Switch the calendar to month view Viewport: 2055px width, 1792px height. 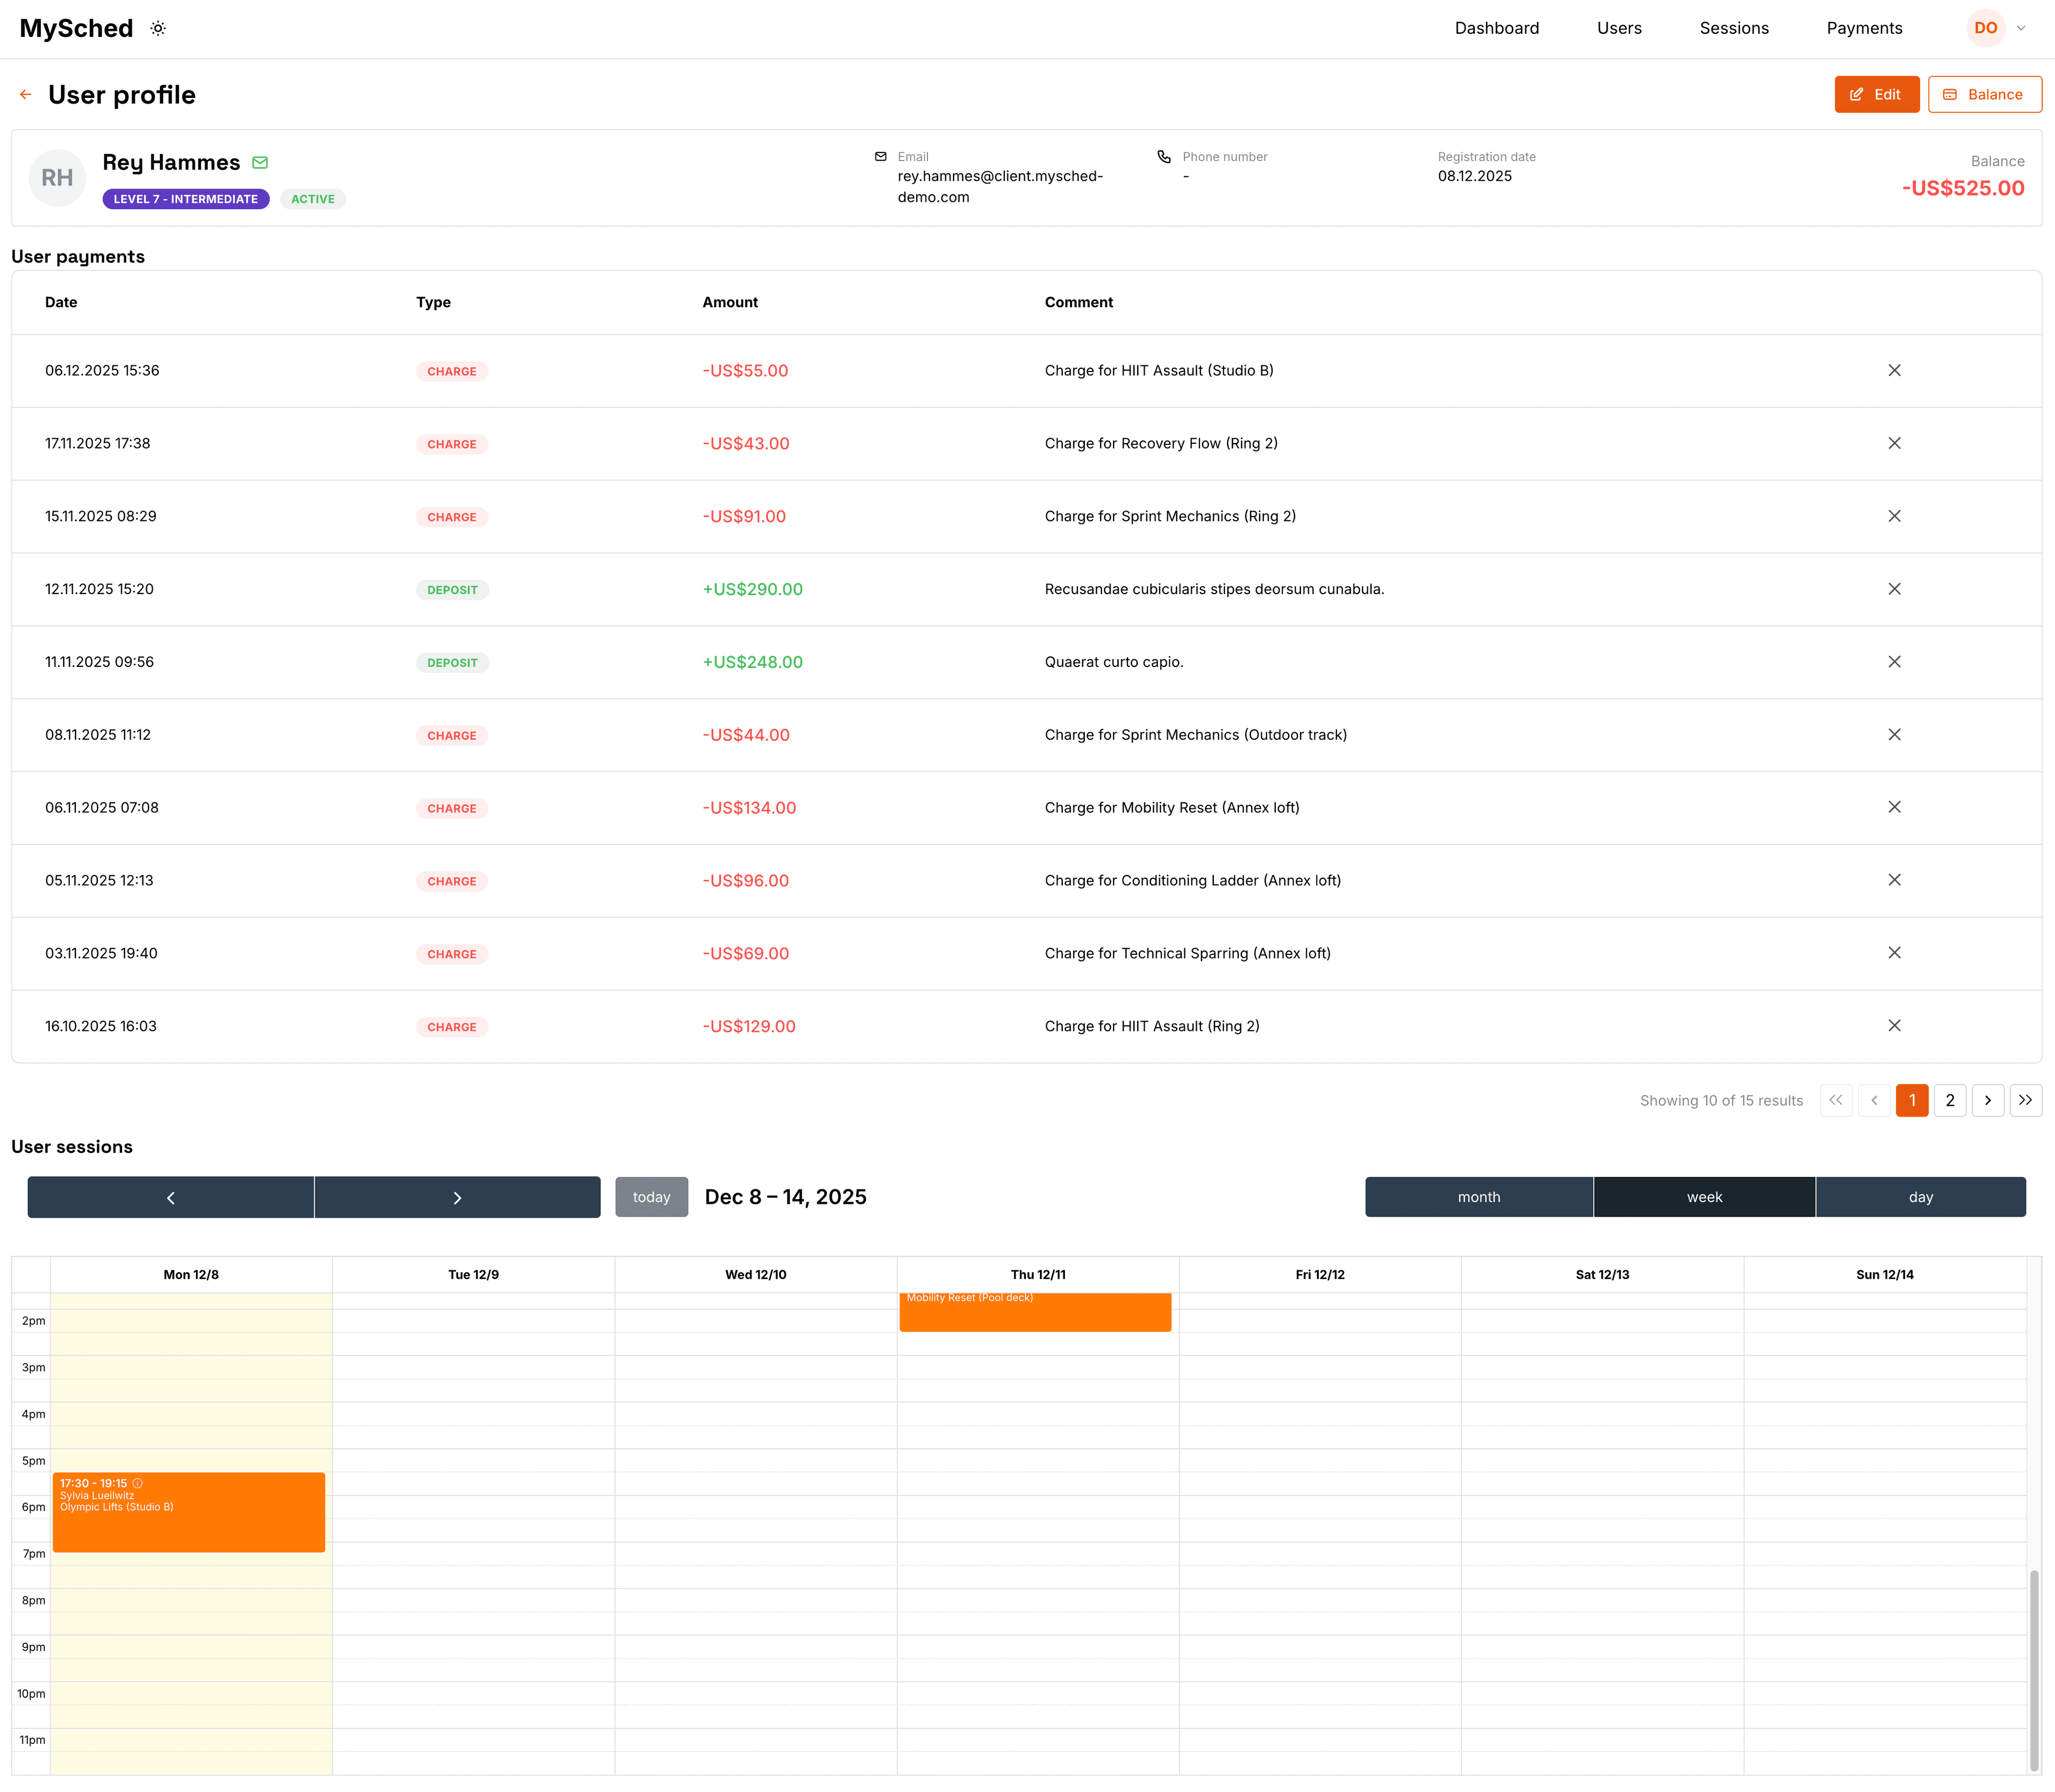coord(1478,1196)
